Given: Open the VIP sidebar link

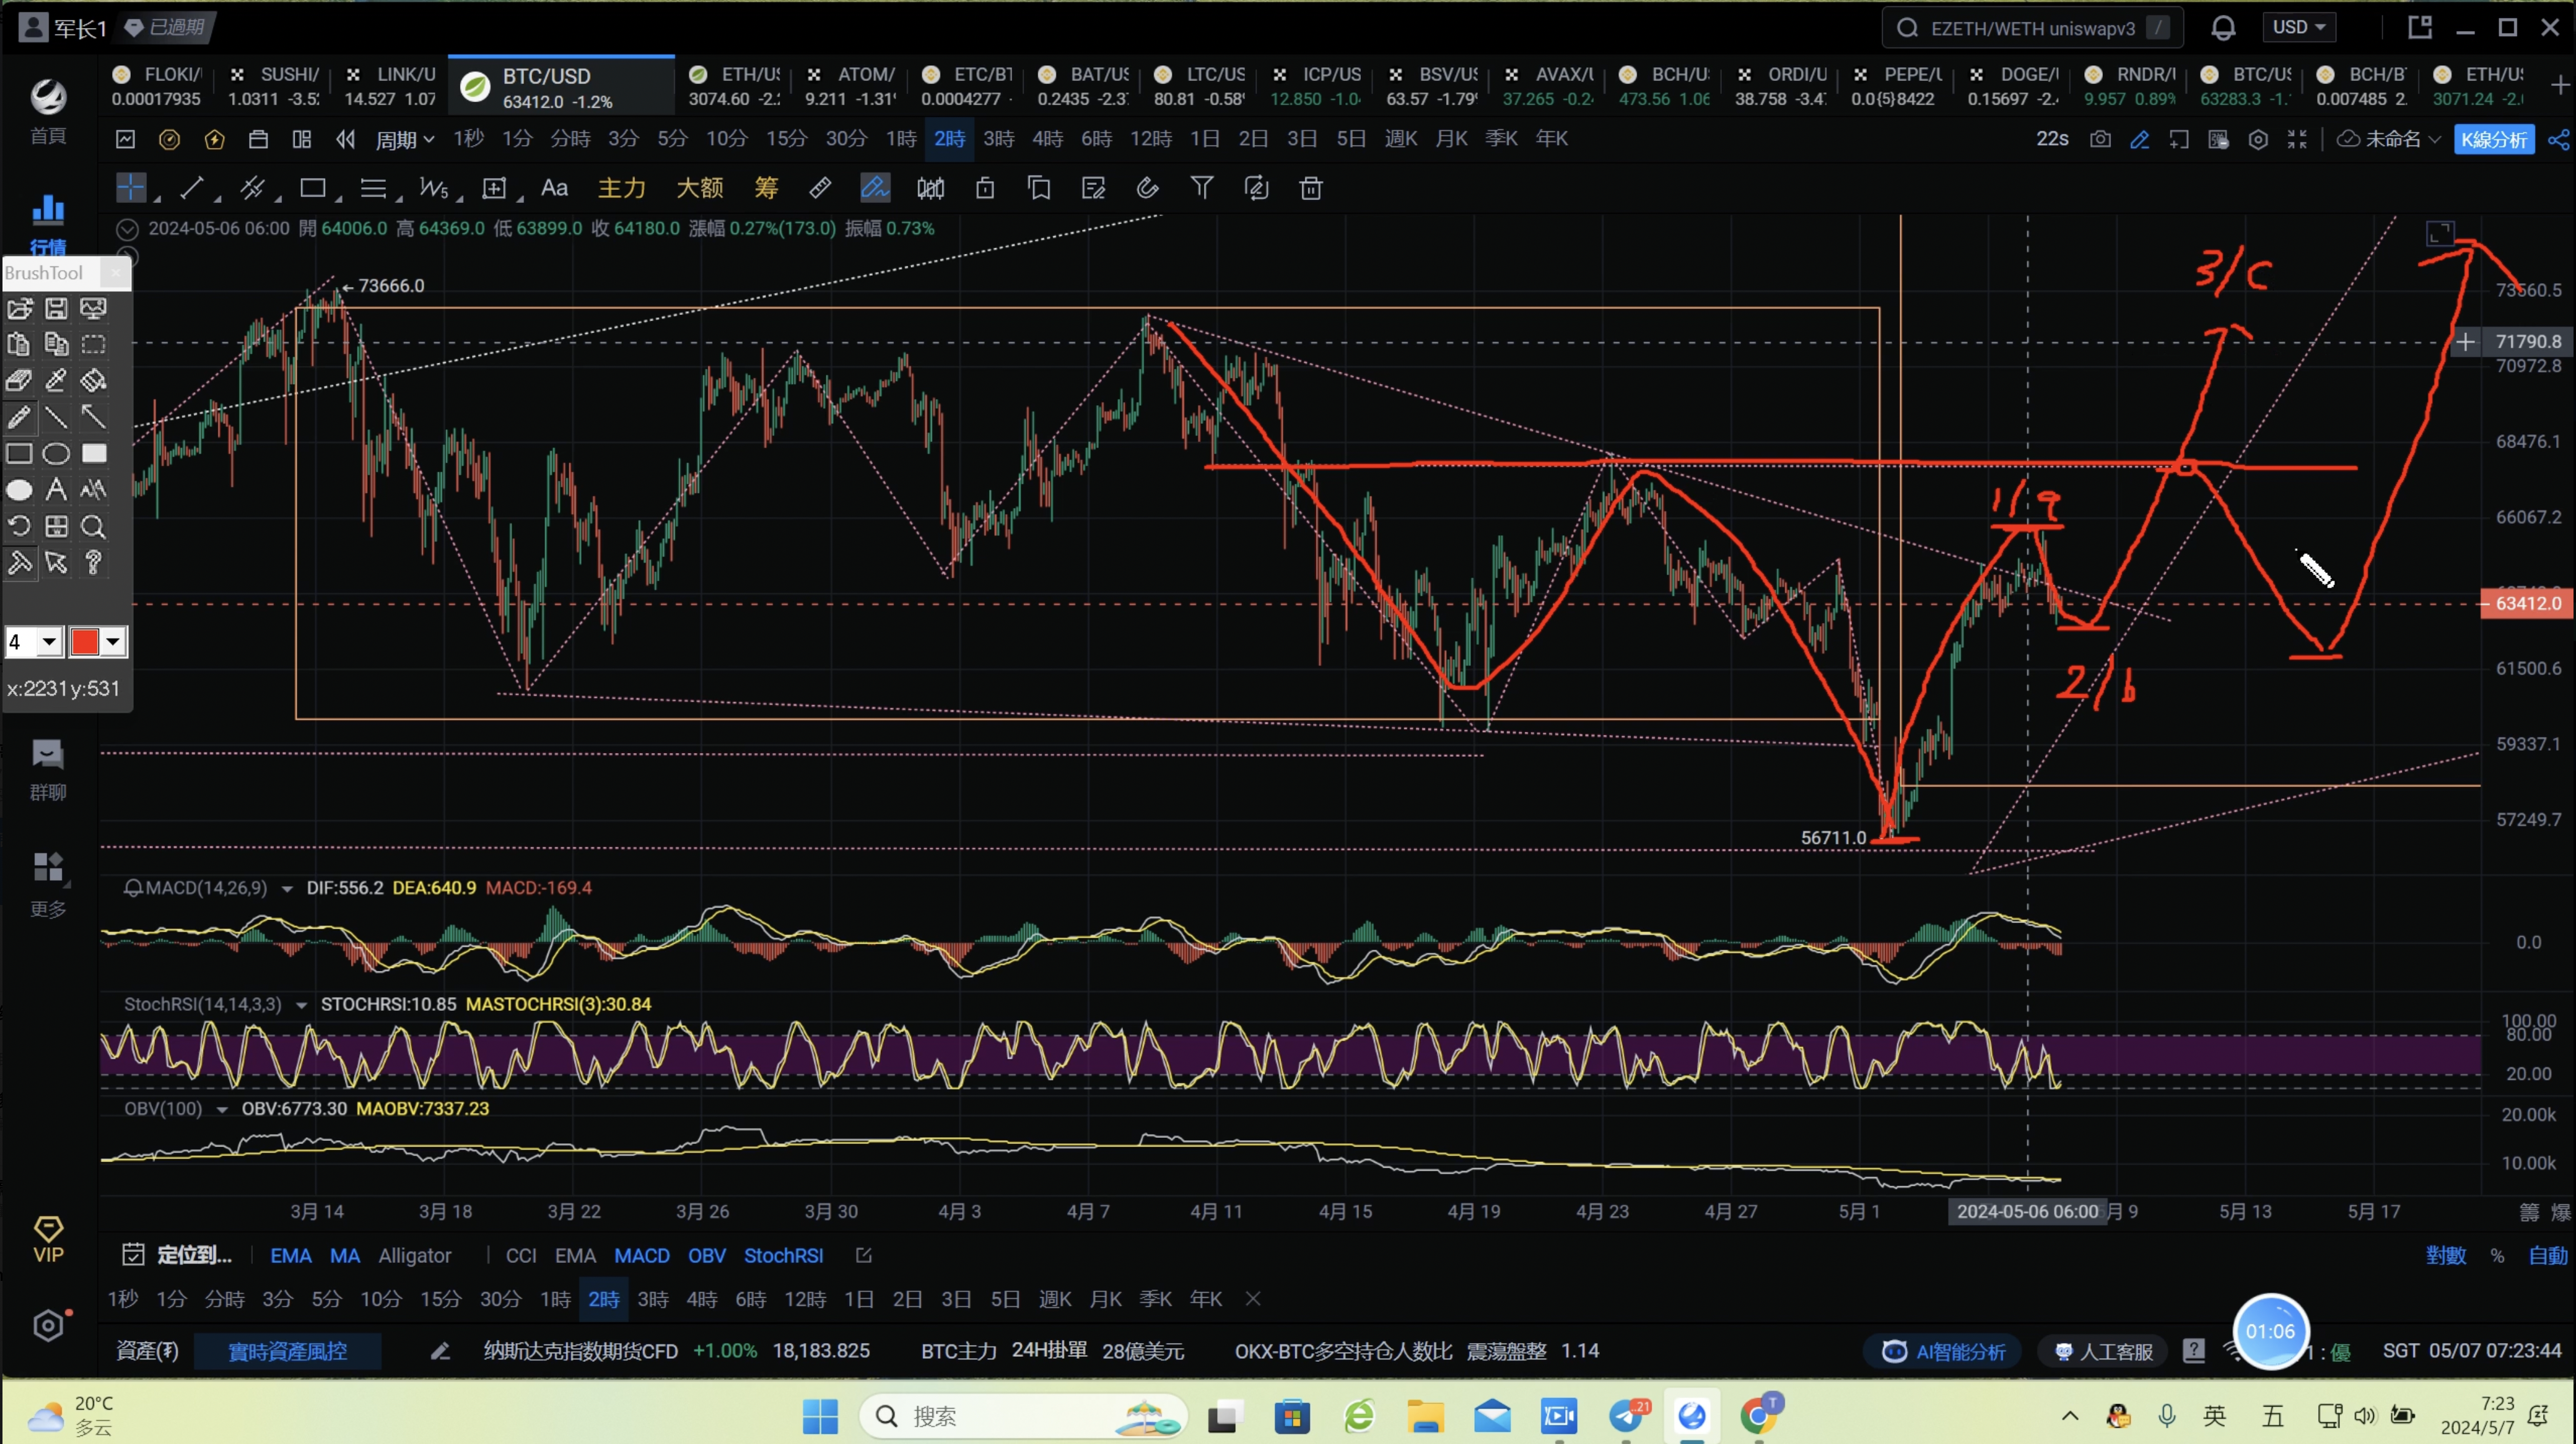Looking at the screenshot, I should click(x=48, y=1240).
